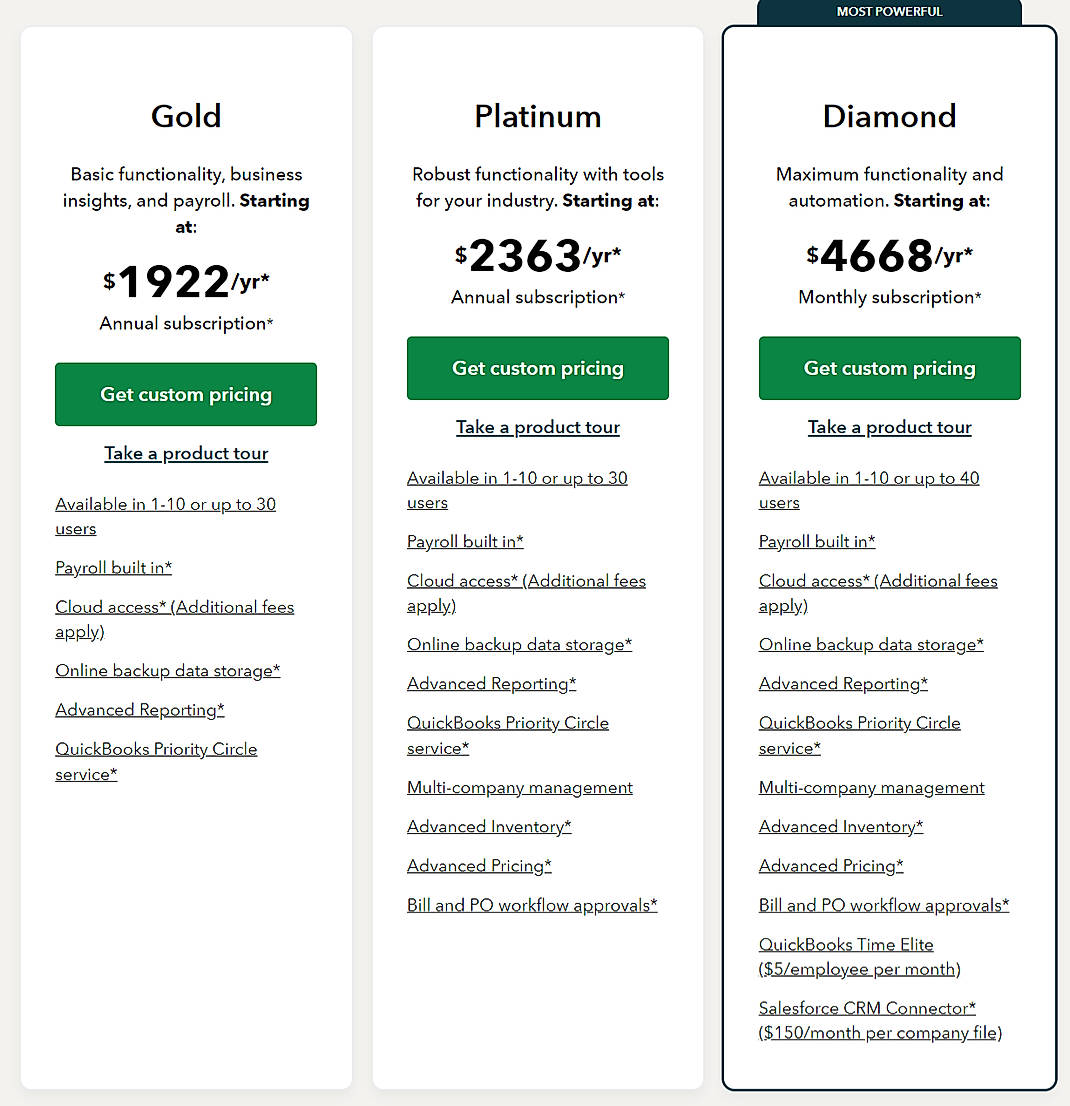View Diamond plan user availability link
Screen dimensions: 1070x1106
tap(869, 478)
